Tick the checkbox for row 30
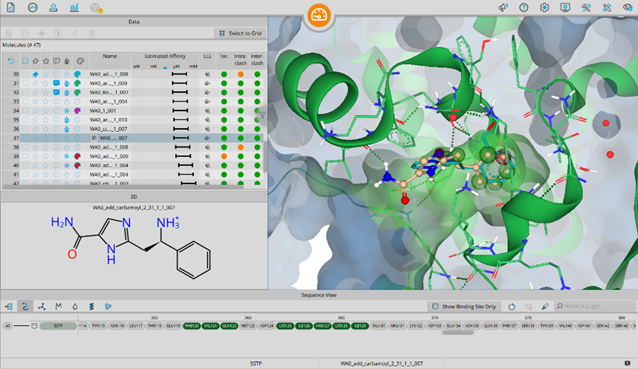The image size is (638, 369). click(x=25, y=74)
